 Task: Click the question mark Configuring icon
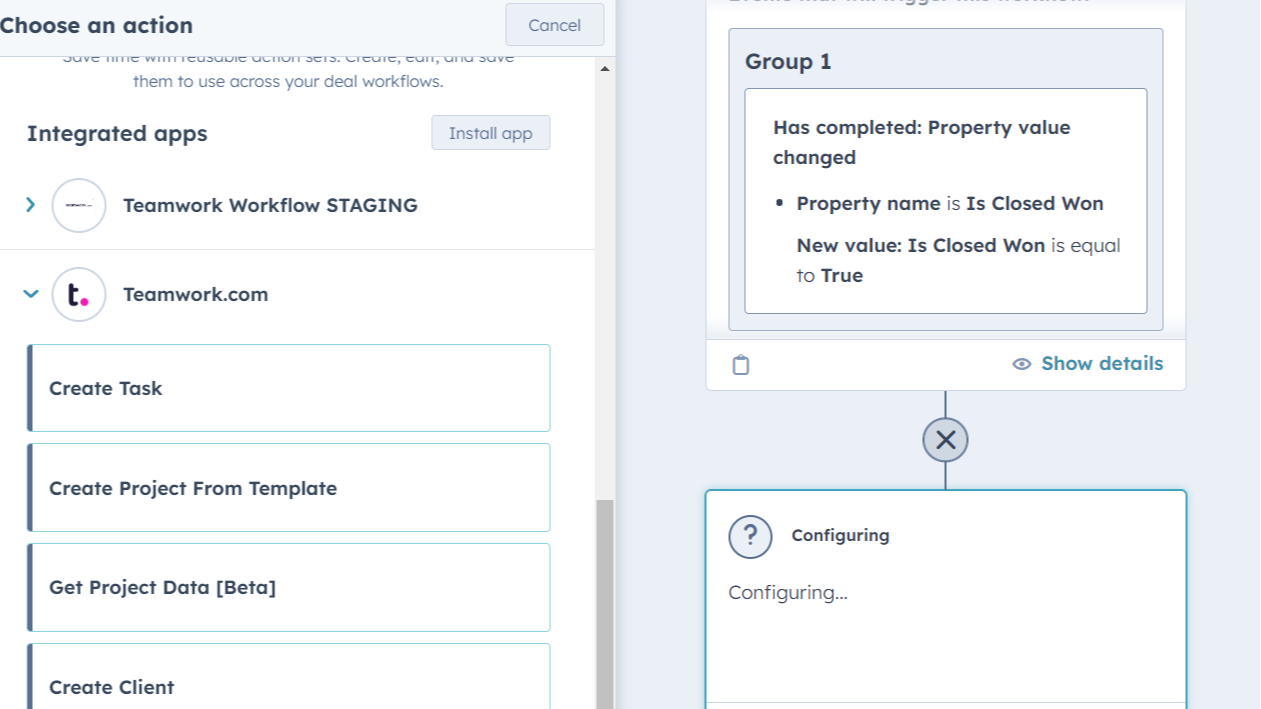(x=750, y=536)
